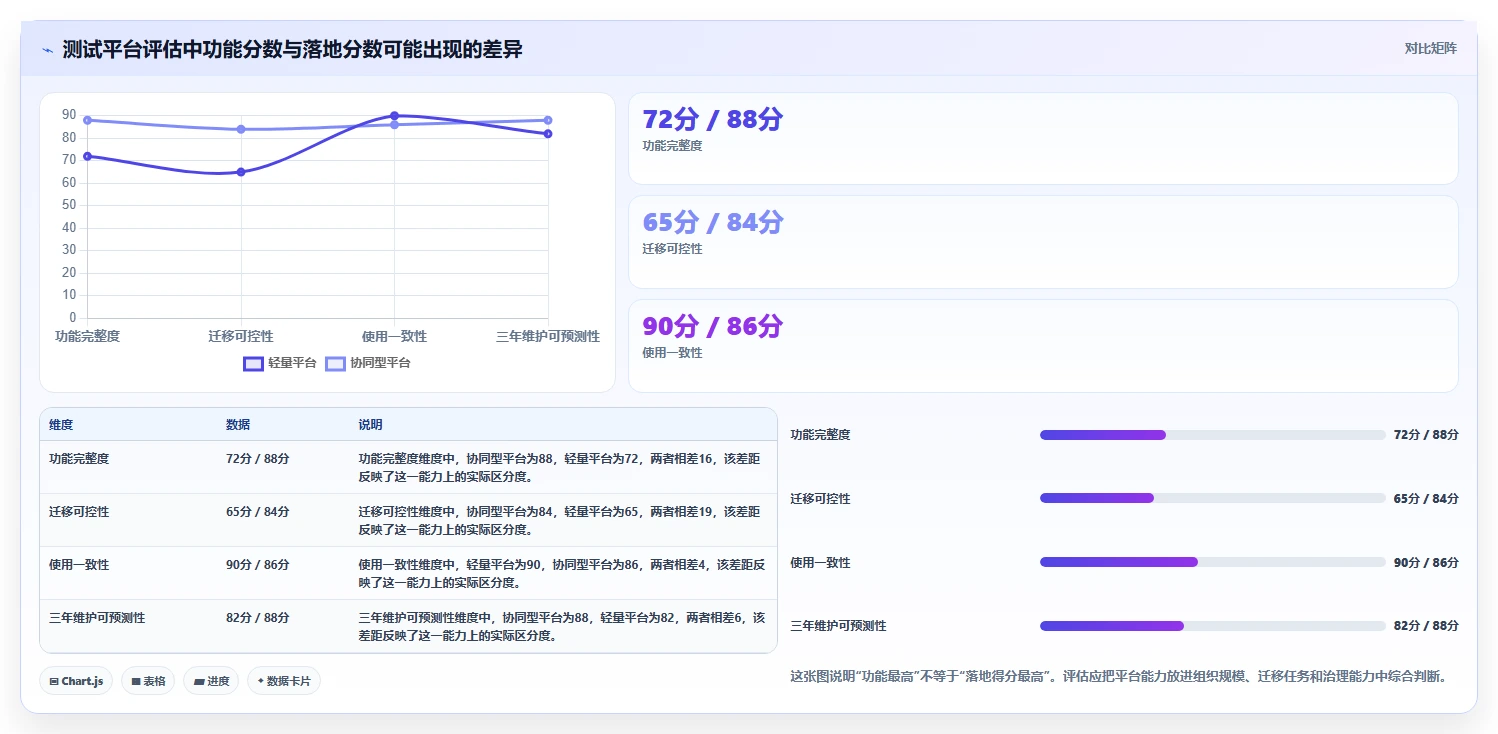Viewport: 1498px width, 734px height.
Task: Click the 90分 / 86分 progress value
Action: coord(1426,562)
